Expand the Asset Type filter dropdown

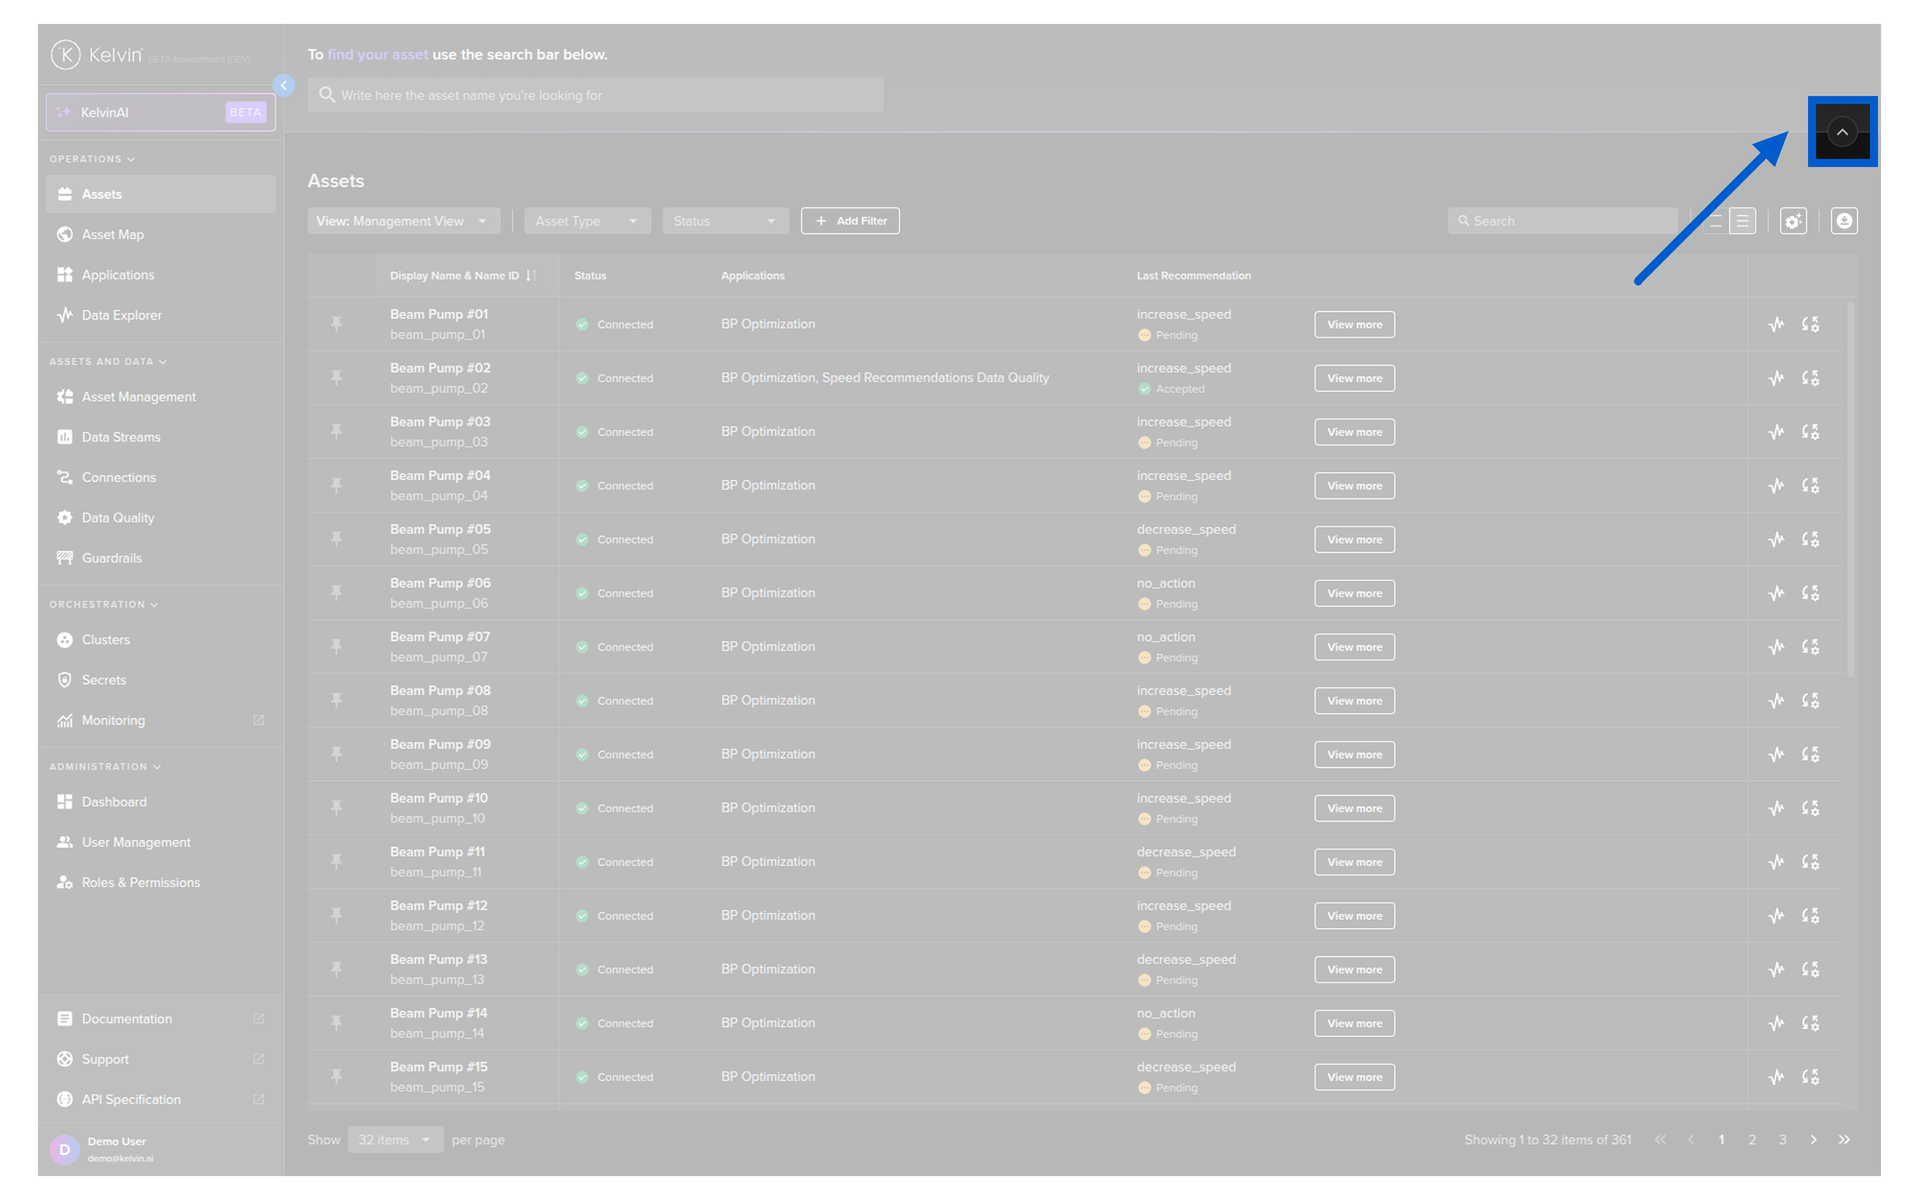click(x=586, y=221)
